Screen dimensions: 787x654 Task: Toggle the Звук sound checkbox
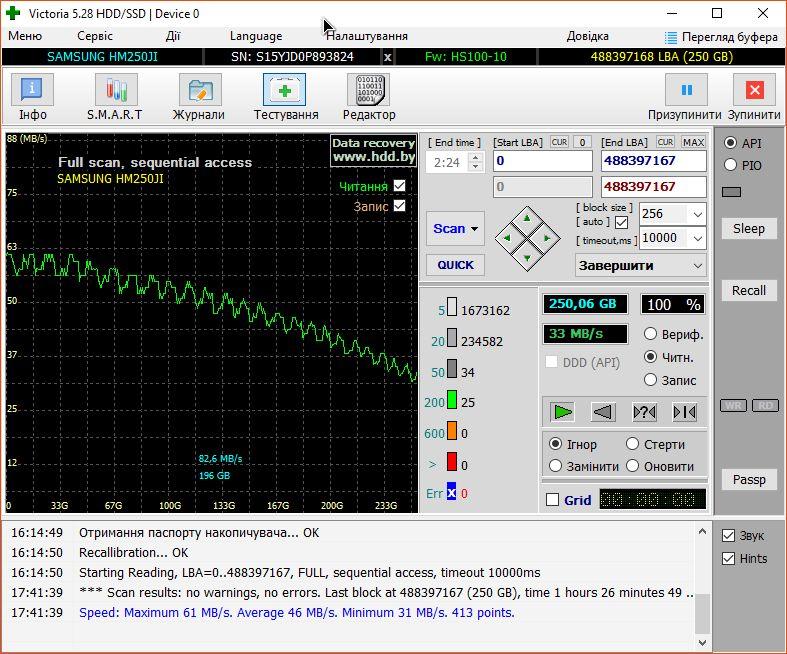728,536
